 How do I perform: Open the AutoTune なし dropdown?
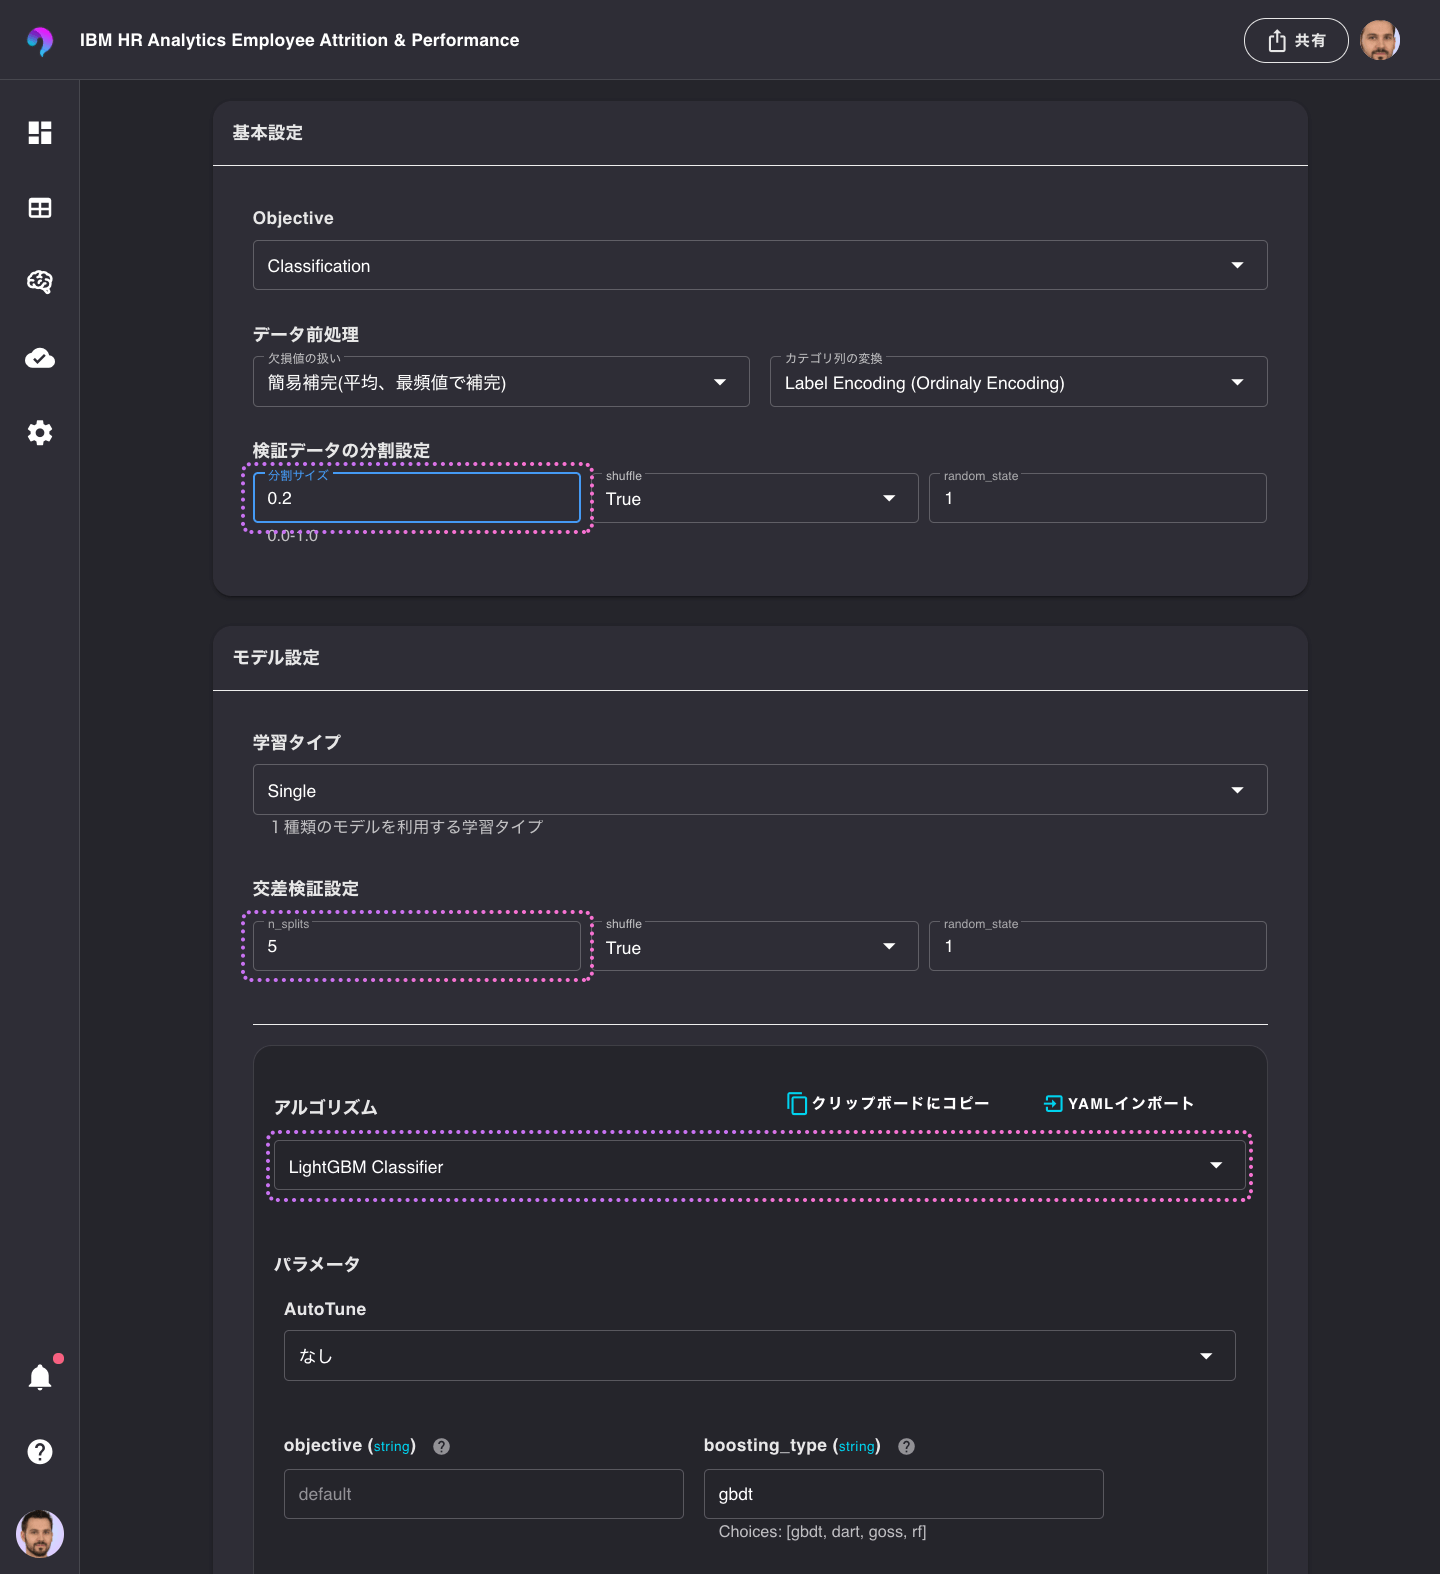pyautogui.click(x=760, y=1355)
